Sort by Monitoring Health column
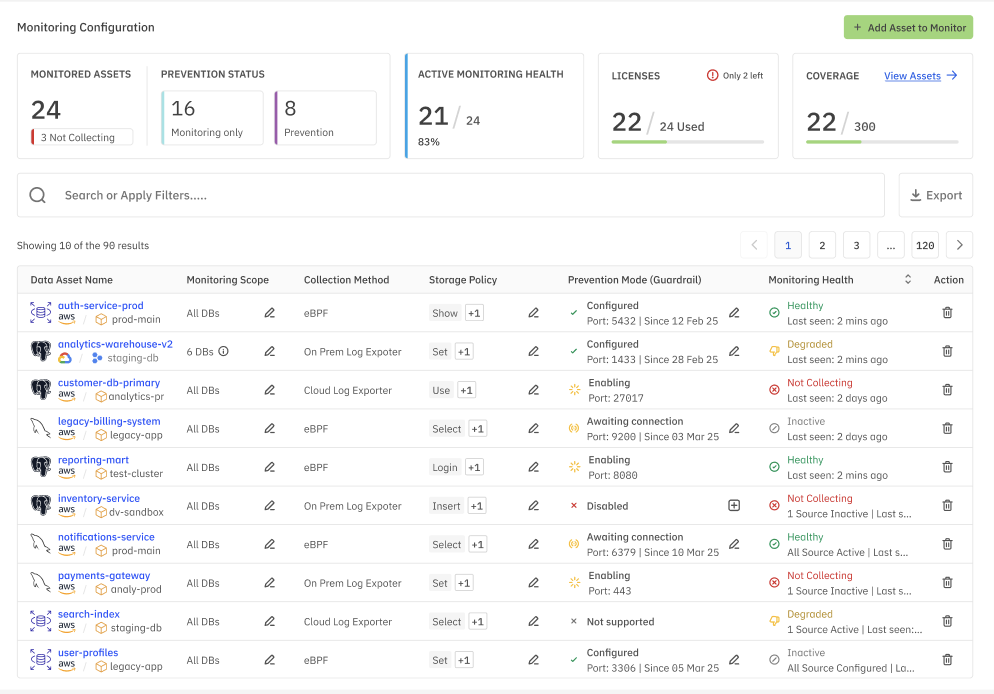 [x=908, y=280]
